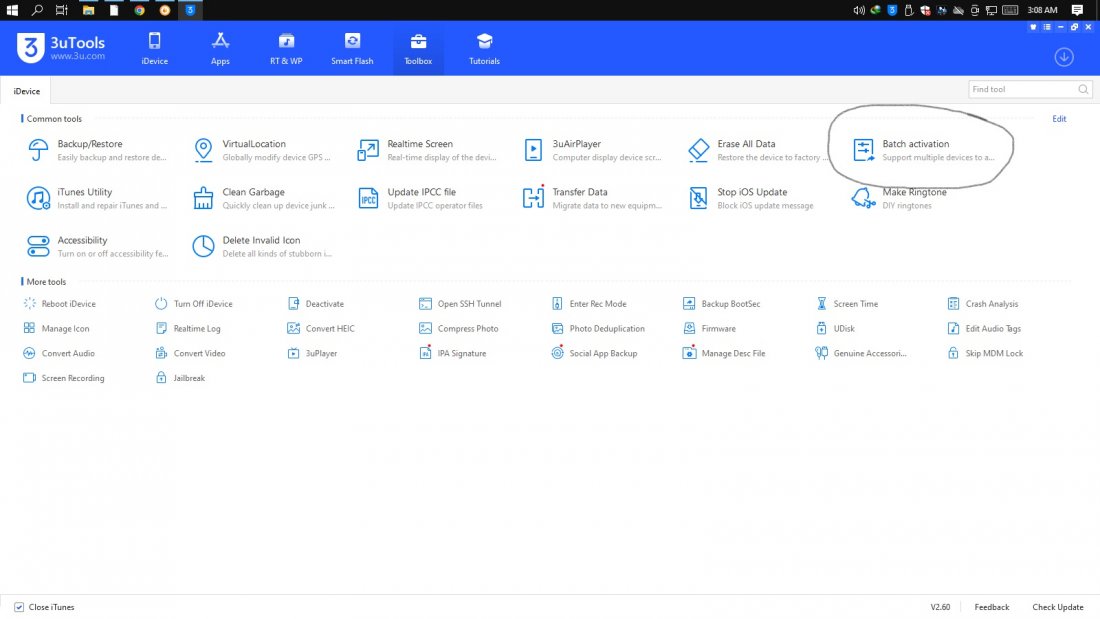1100x619 pixels.
Task: Open the Backup/Restore tool
Action: pos(97,150)
